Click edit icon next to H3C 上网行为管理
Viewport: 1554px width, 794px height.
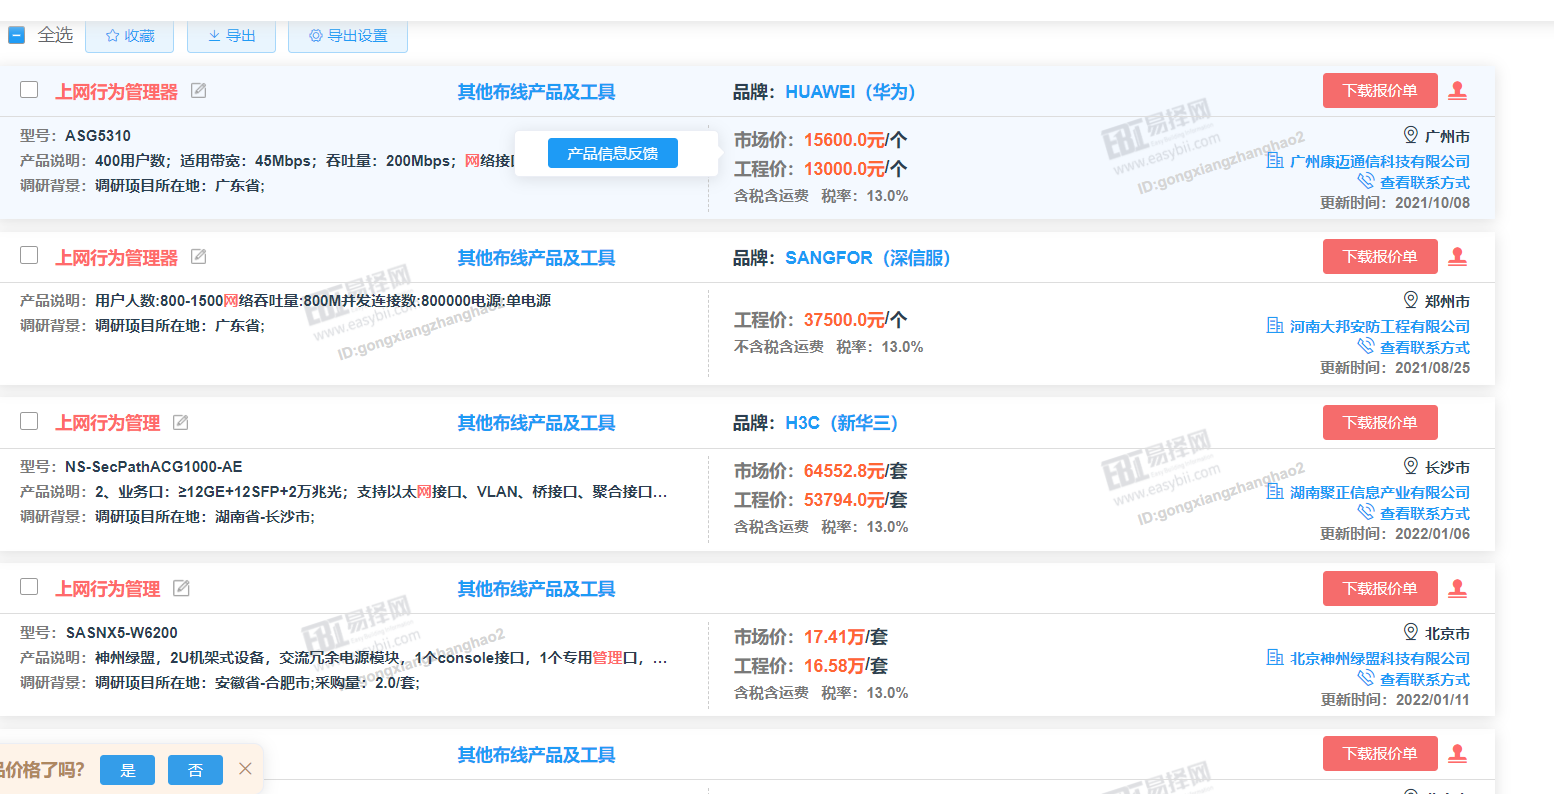[181, 422]
